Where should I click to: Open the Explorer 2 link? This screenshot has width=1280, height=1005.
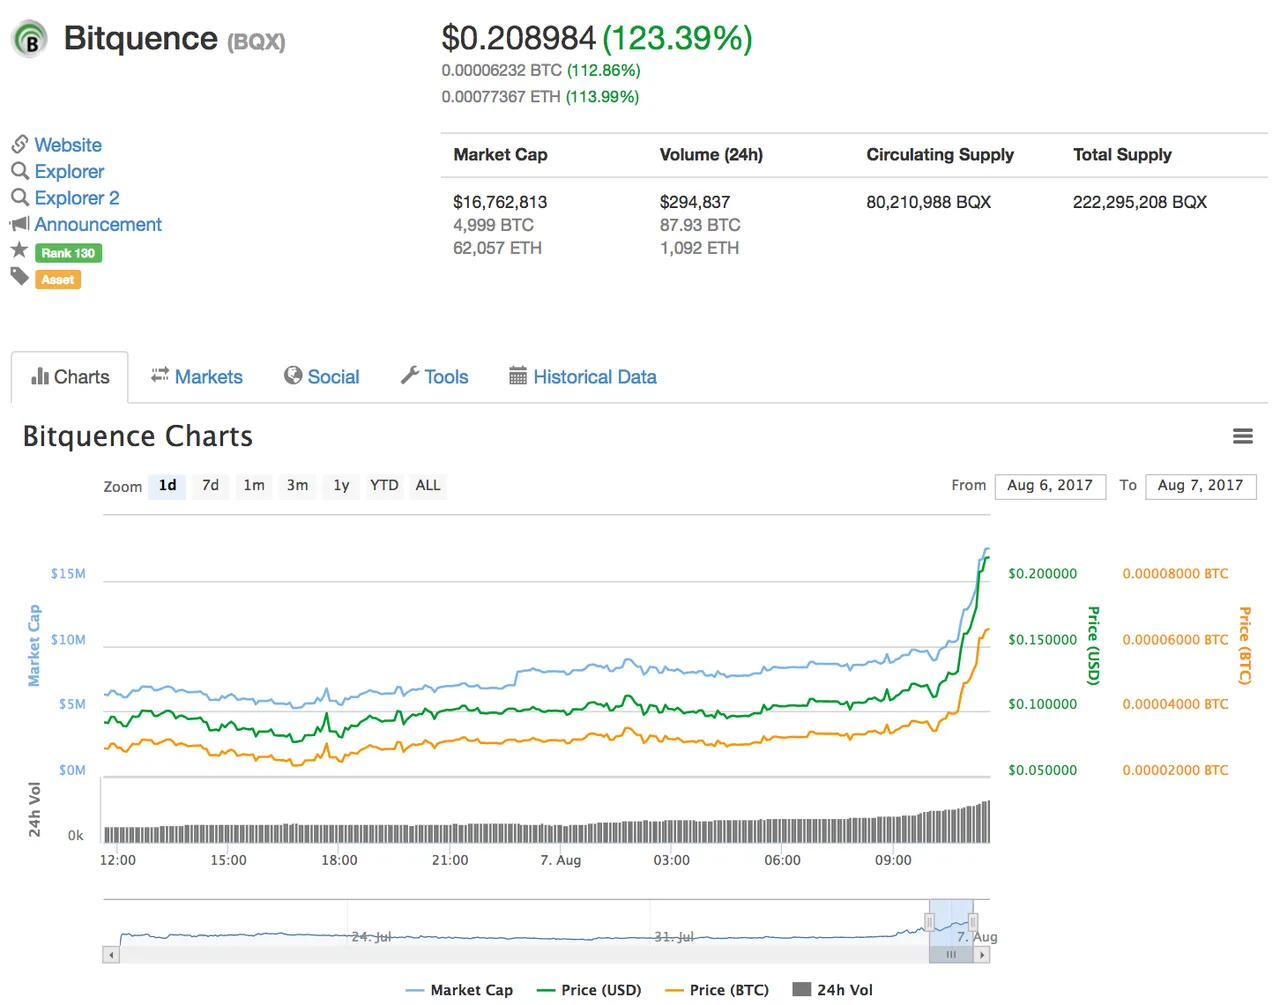(77, 198)
